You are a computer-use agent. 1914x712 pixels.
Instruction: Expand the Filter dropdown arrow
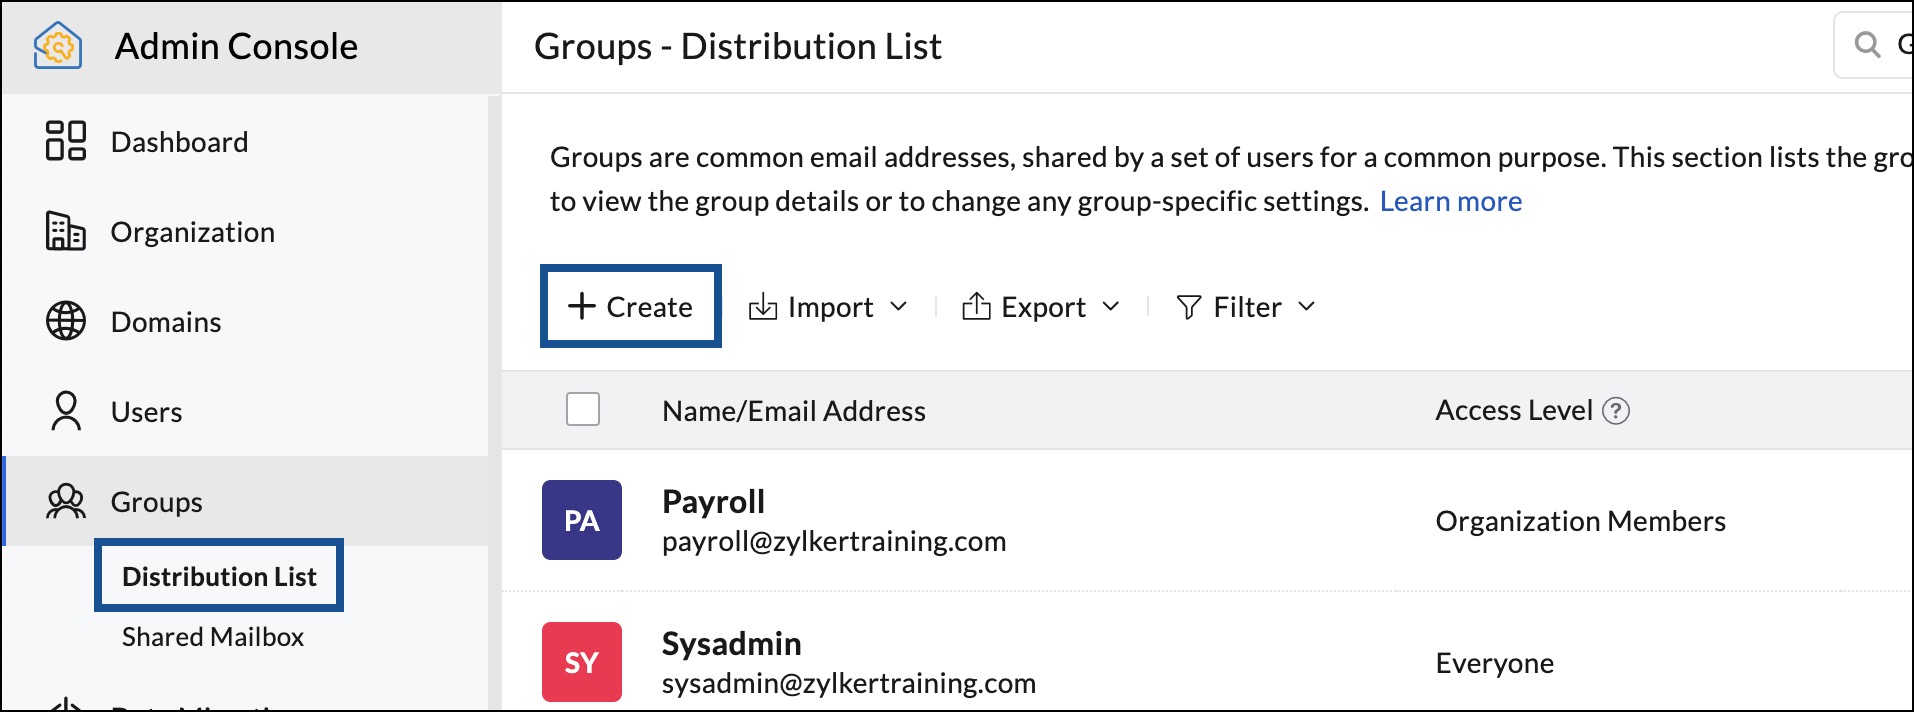point(1306,306)
